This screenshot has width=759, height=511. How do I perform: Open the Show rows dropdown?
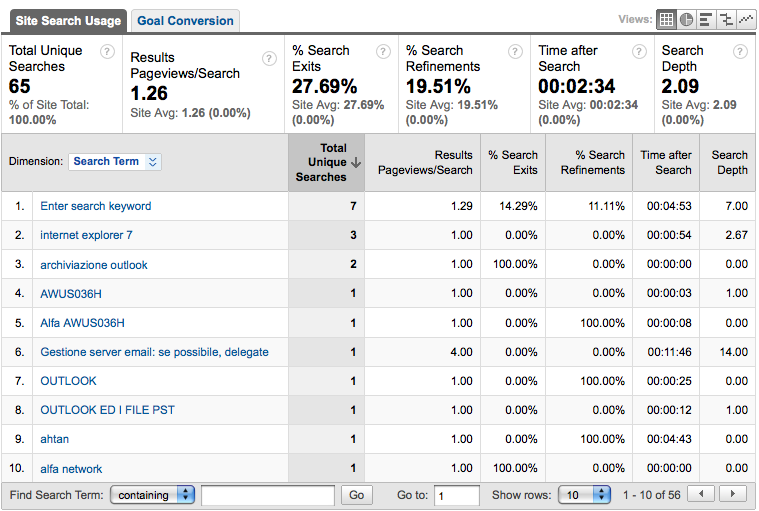pyautogui.click(x=584, y=495)
